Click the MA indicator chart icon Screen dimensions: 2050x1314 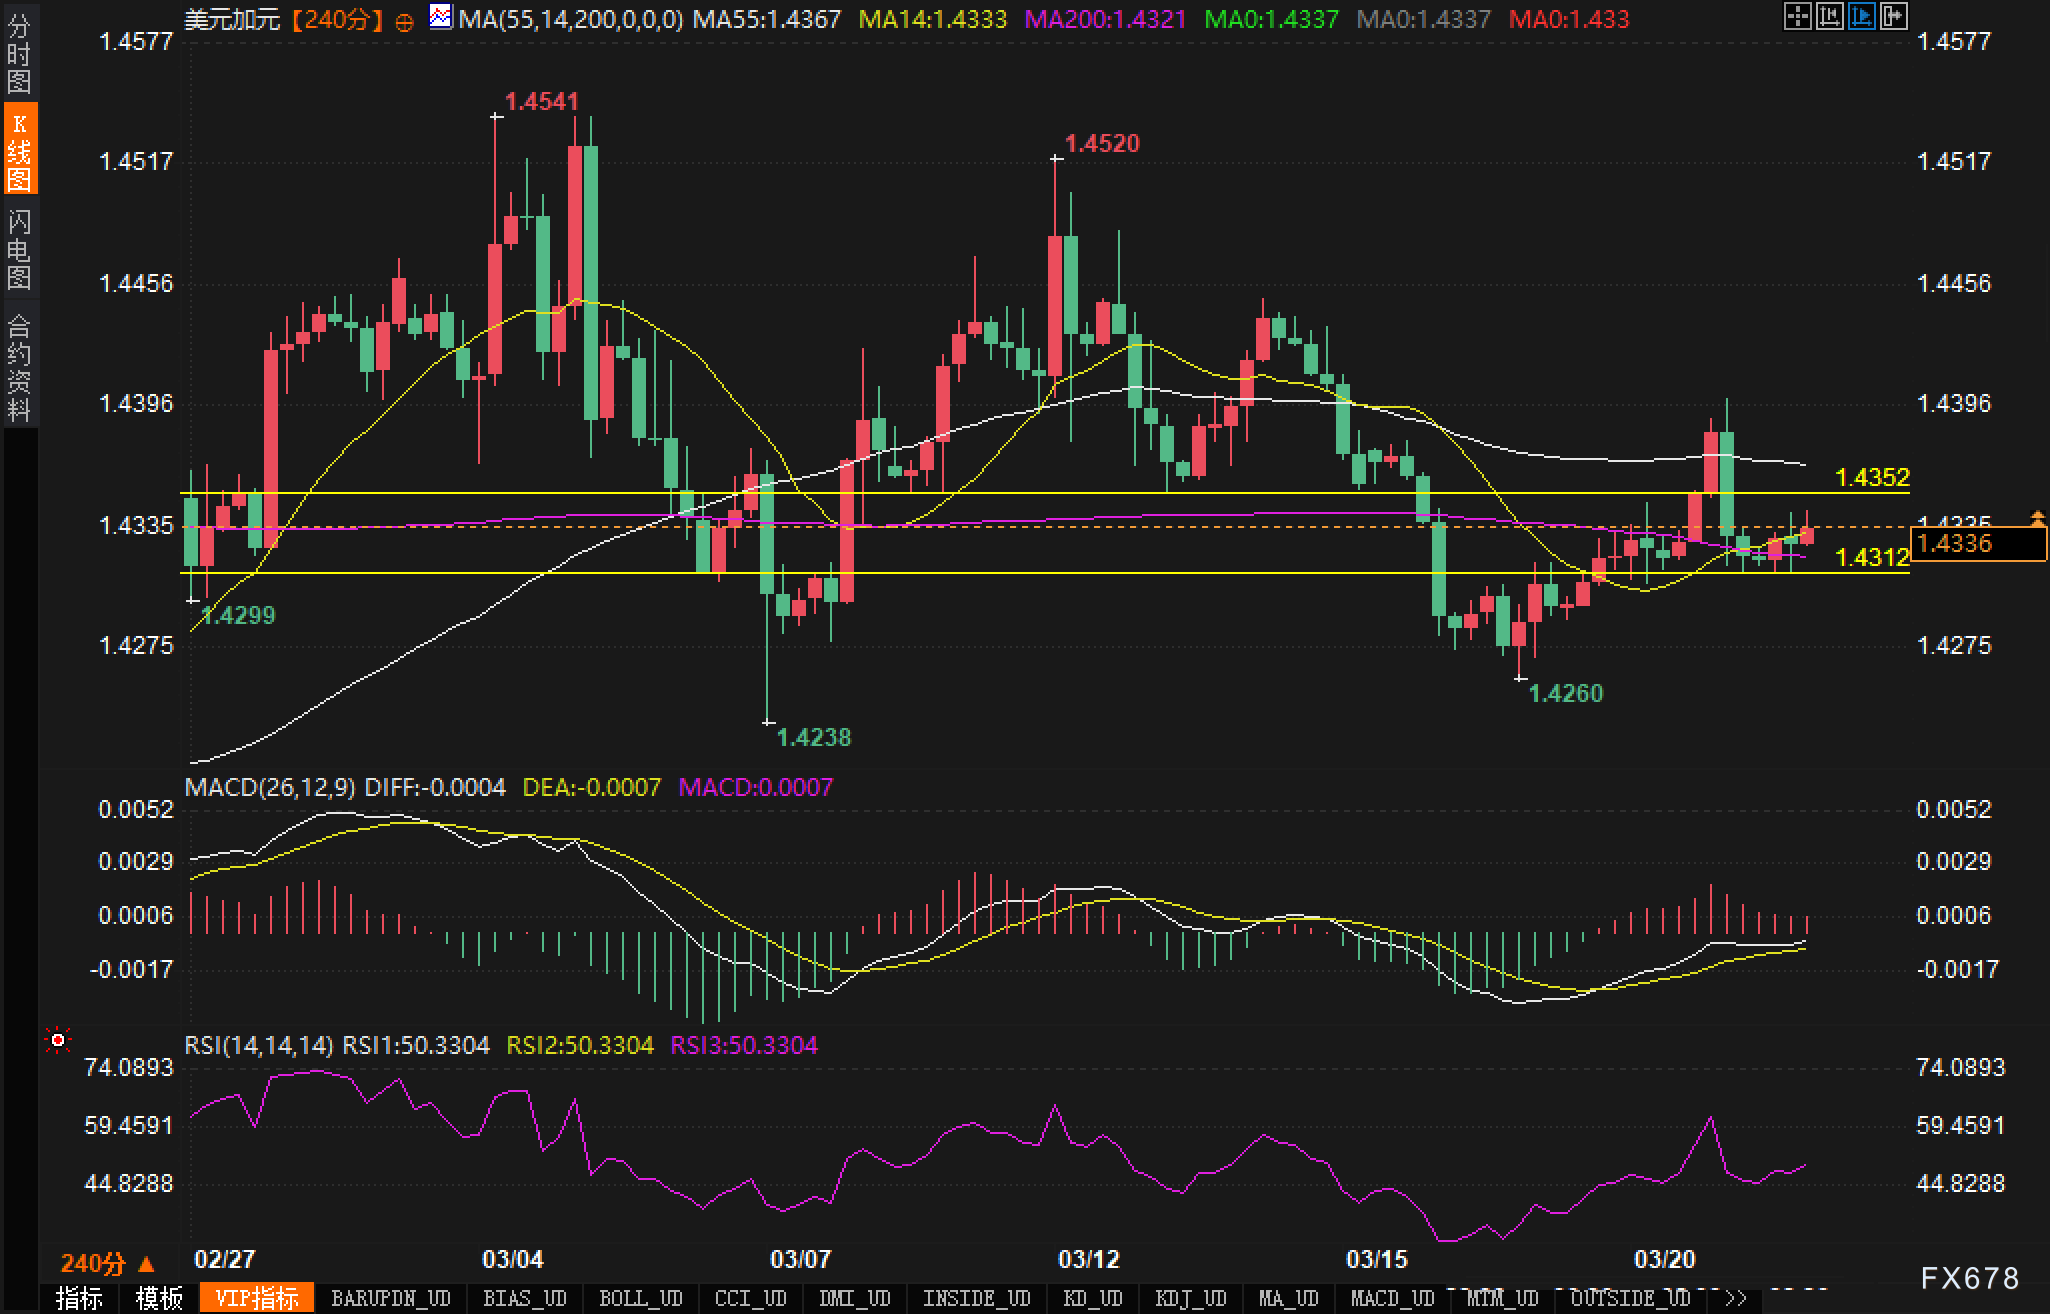pyautogui.click(x=440, y=17)
